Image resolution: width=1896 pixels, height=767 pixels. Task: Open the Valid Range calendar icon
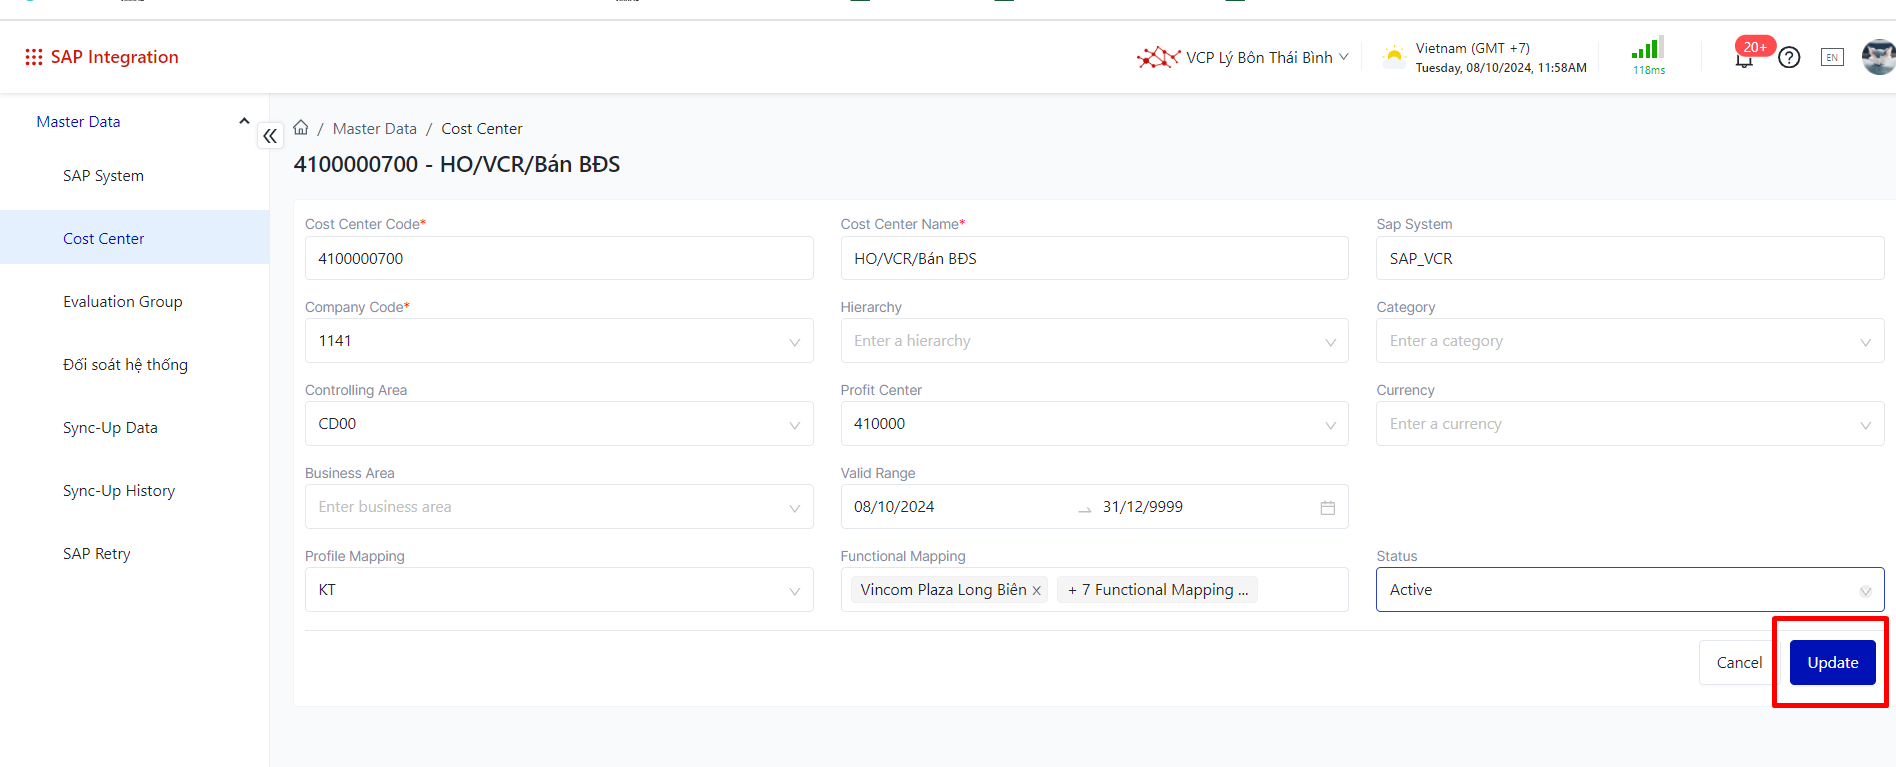1327,508
